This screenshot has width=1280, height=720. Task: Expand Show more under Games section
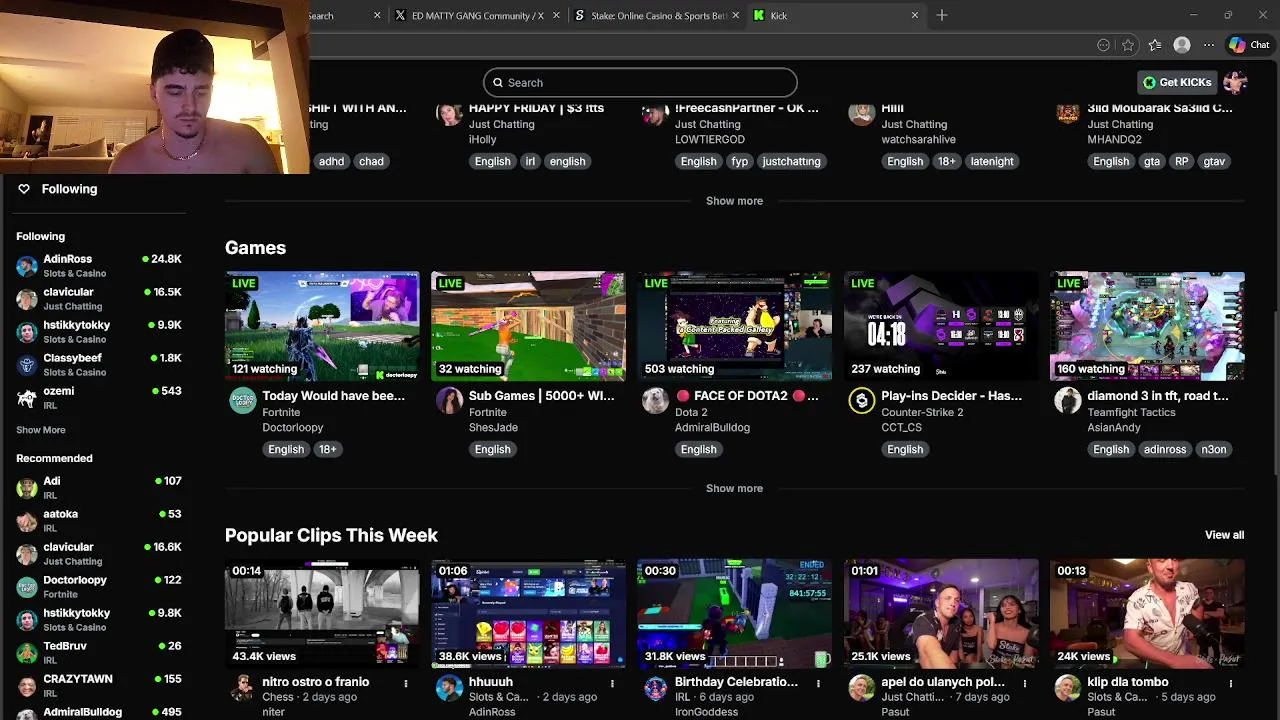point(734,488)
